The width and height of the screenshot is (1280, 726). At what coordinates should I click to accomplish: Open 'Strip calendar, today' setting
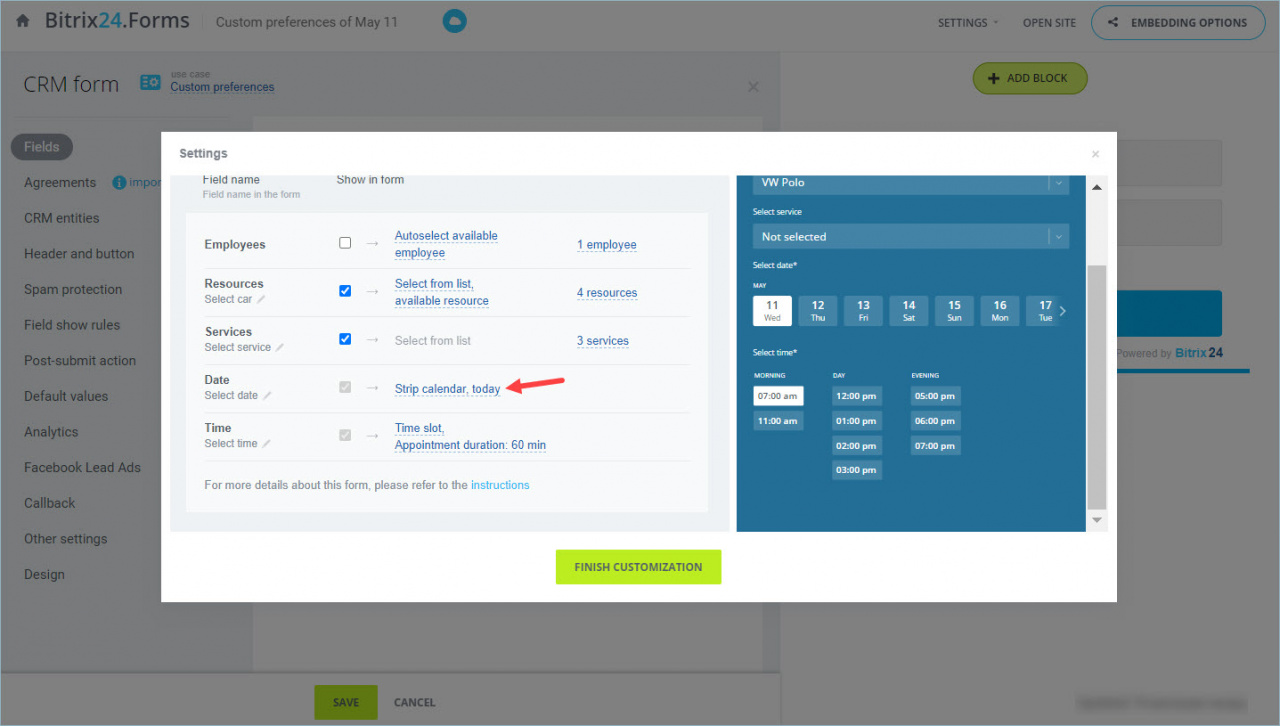tap(447, 389)
